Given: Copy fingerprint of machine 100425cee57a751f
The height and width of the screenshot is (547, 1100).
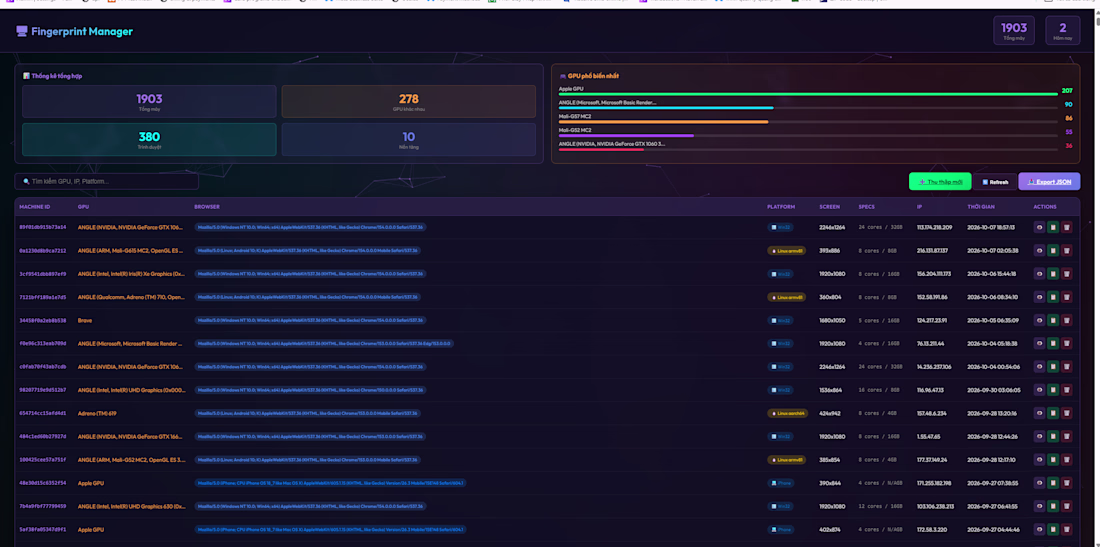Looking at the screenshot, I should coord(1052,460).
